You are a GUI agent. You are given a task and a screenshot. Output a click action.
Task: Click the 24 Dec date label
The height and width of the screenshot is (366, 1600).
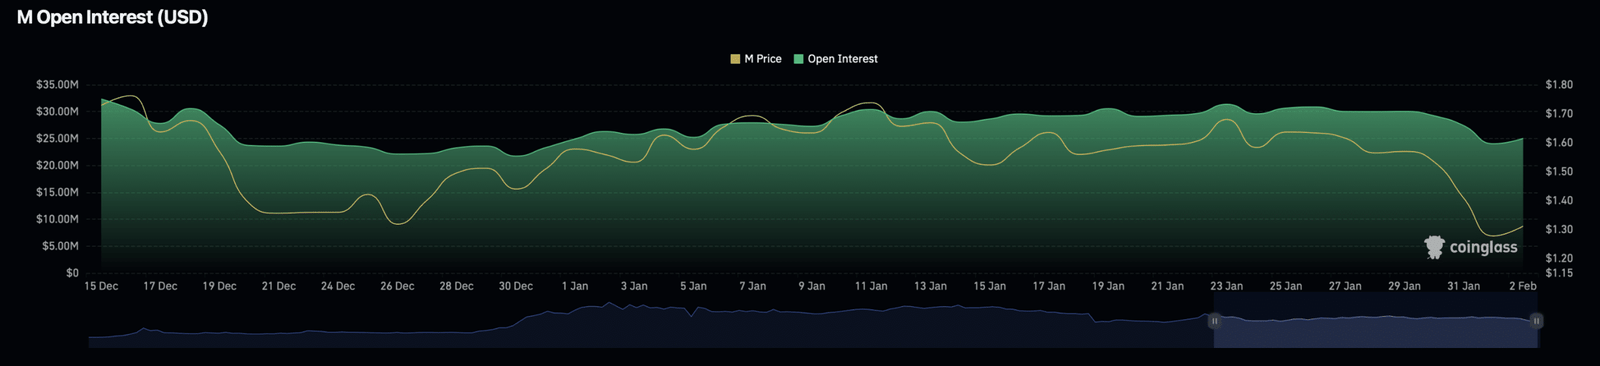click(x=338, y=286)
